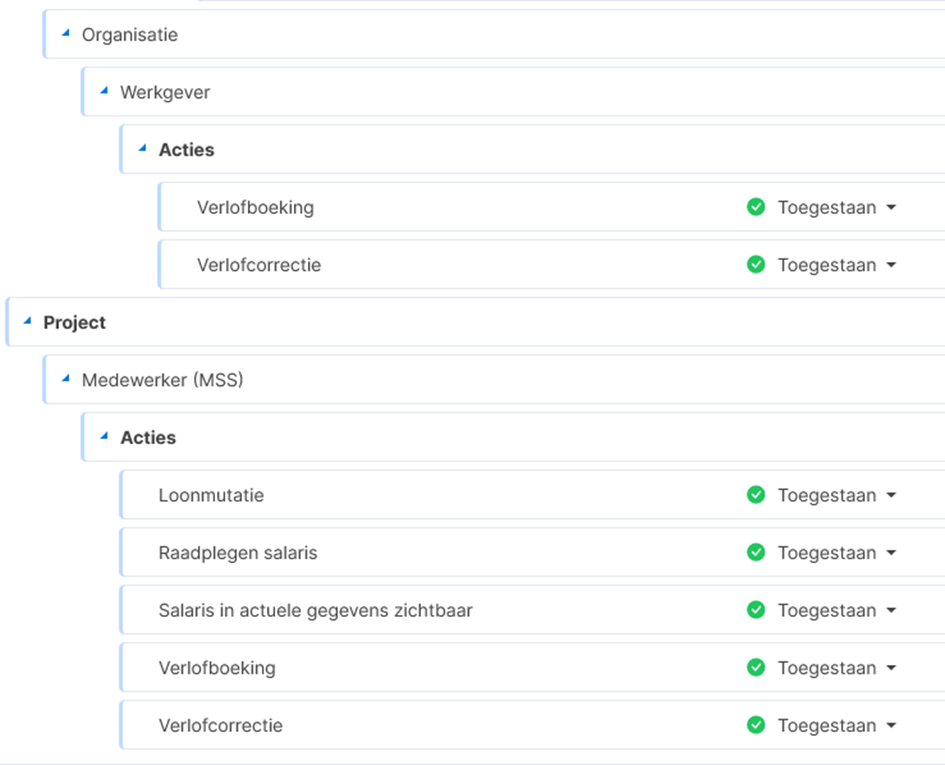This screenshot has width=945, height=765.
Task: Click green checkmark beside Medewerker Verlofboeking
Action: tap(756, 667)
